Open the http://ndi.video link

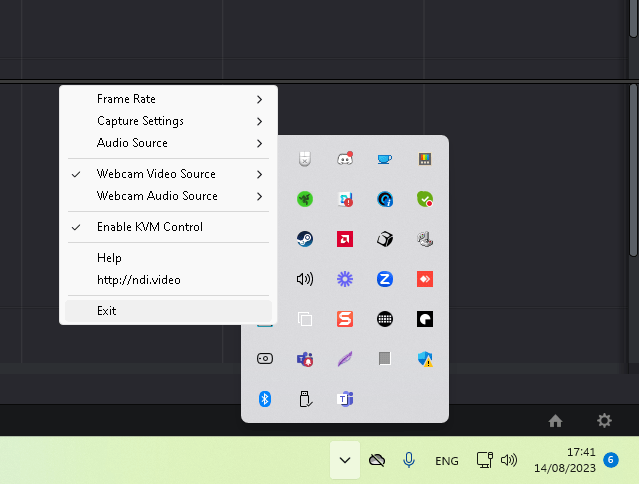(168, 280)
